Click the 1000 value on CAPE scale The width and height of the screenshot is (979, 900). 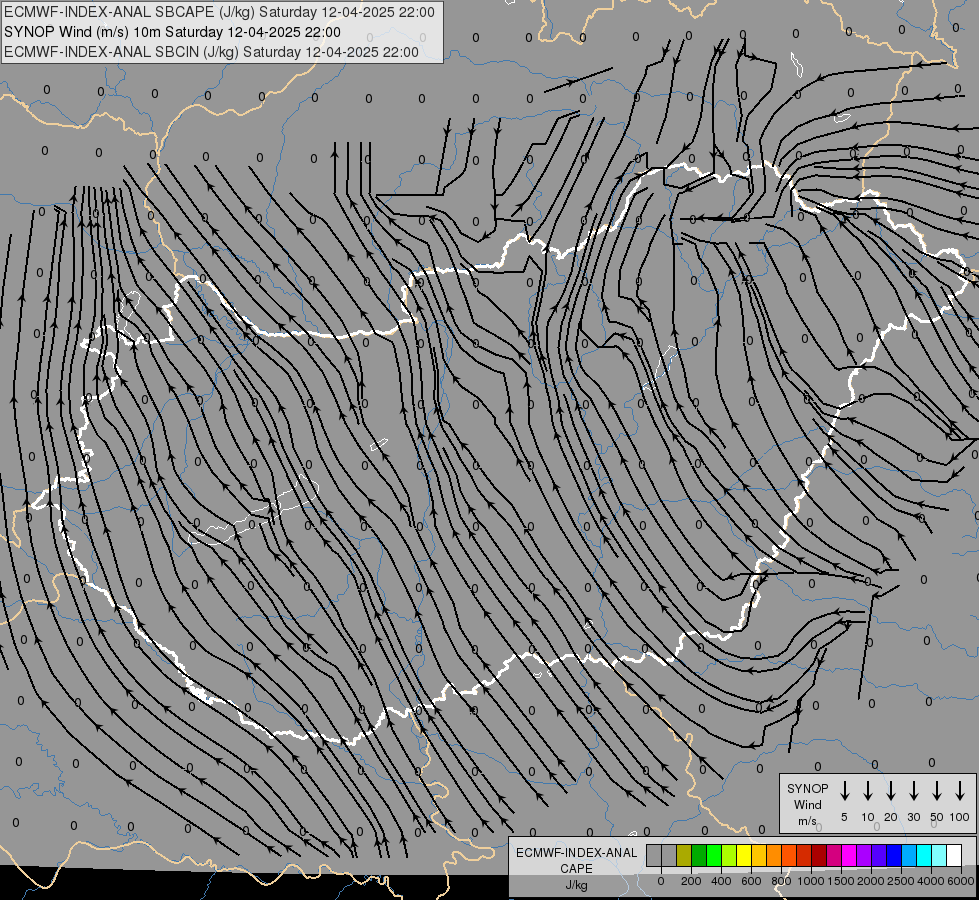[x=811, y=881]
